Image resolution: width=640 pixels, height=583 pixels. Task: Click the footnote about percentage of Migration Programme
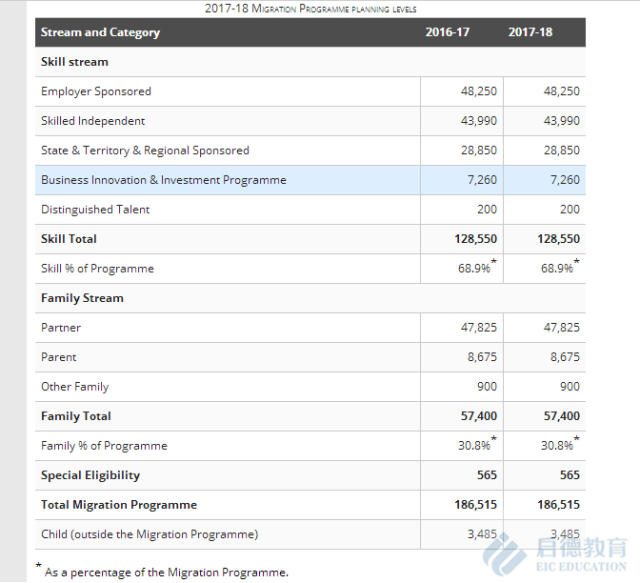165,572
